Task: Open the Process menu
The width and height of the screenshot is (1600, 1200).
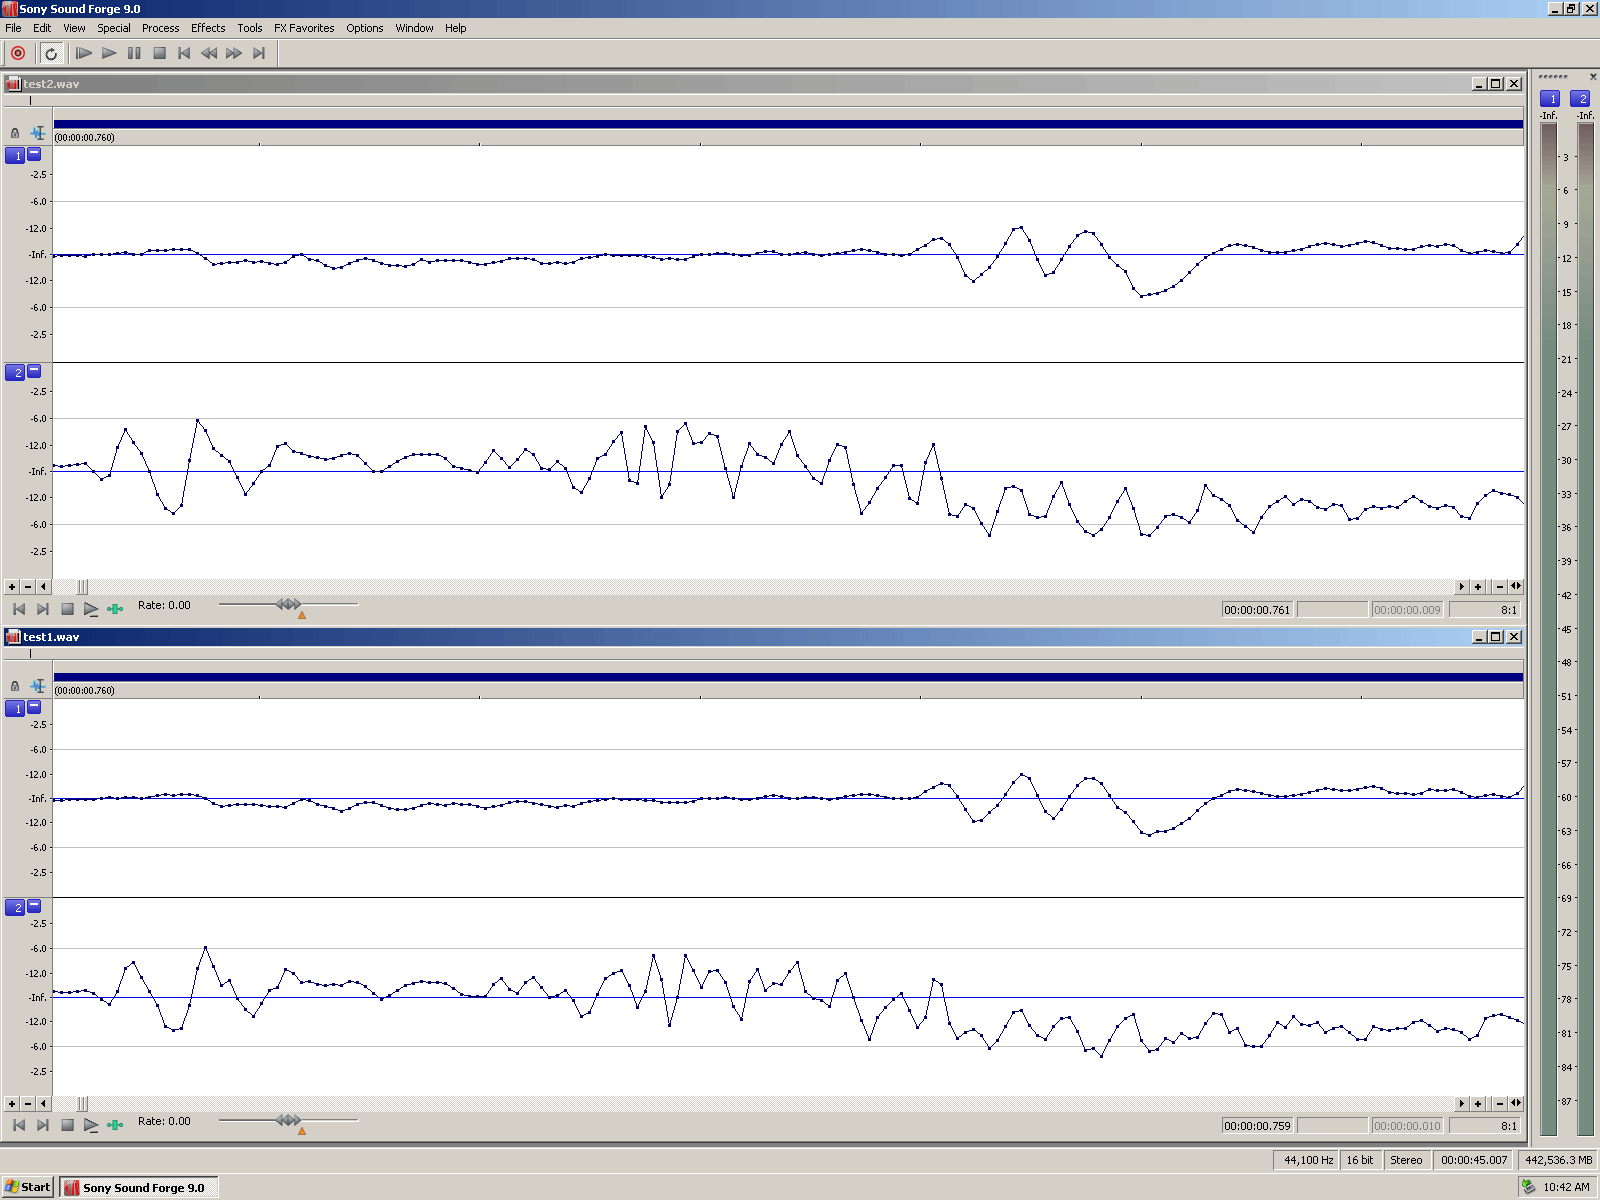Action: [160, 28]
